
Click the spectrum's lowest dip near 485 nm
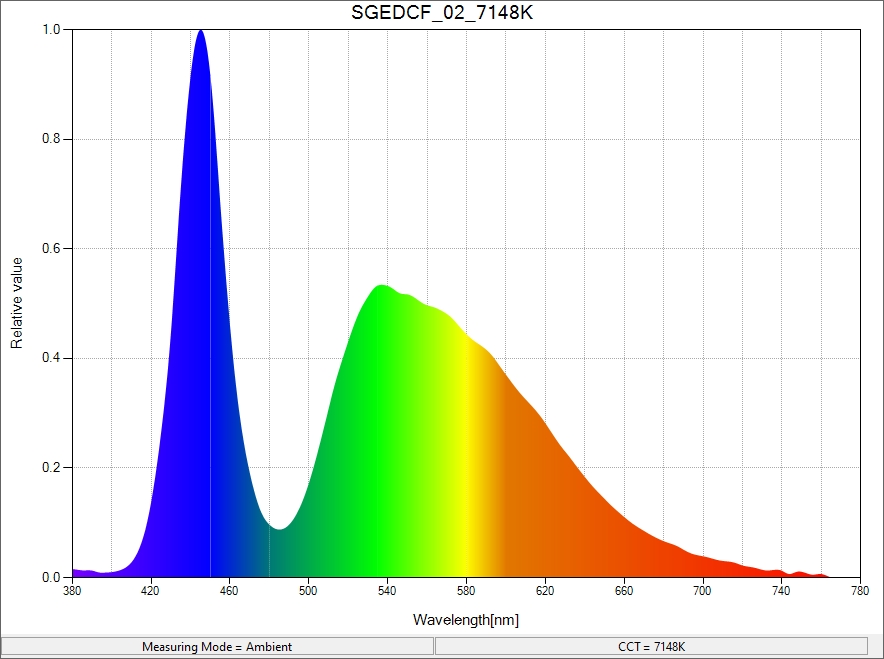279,529
